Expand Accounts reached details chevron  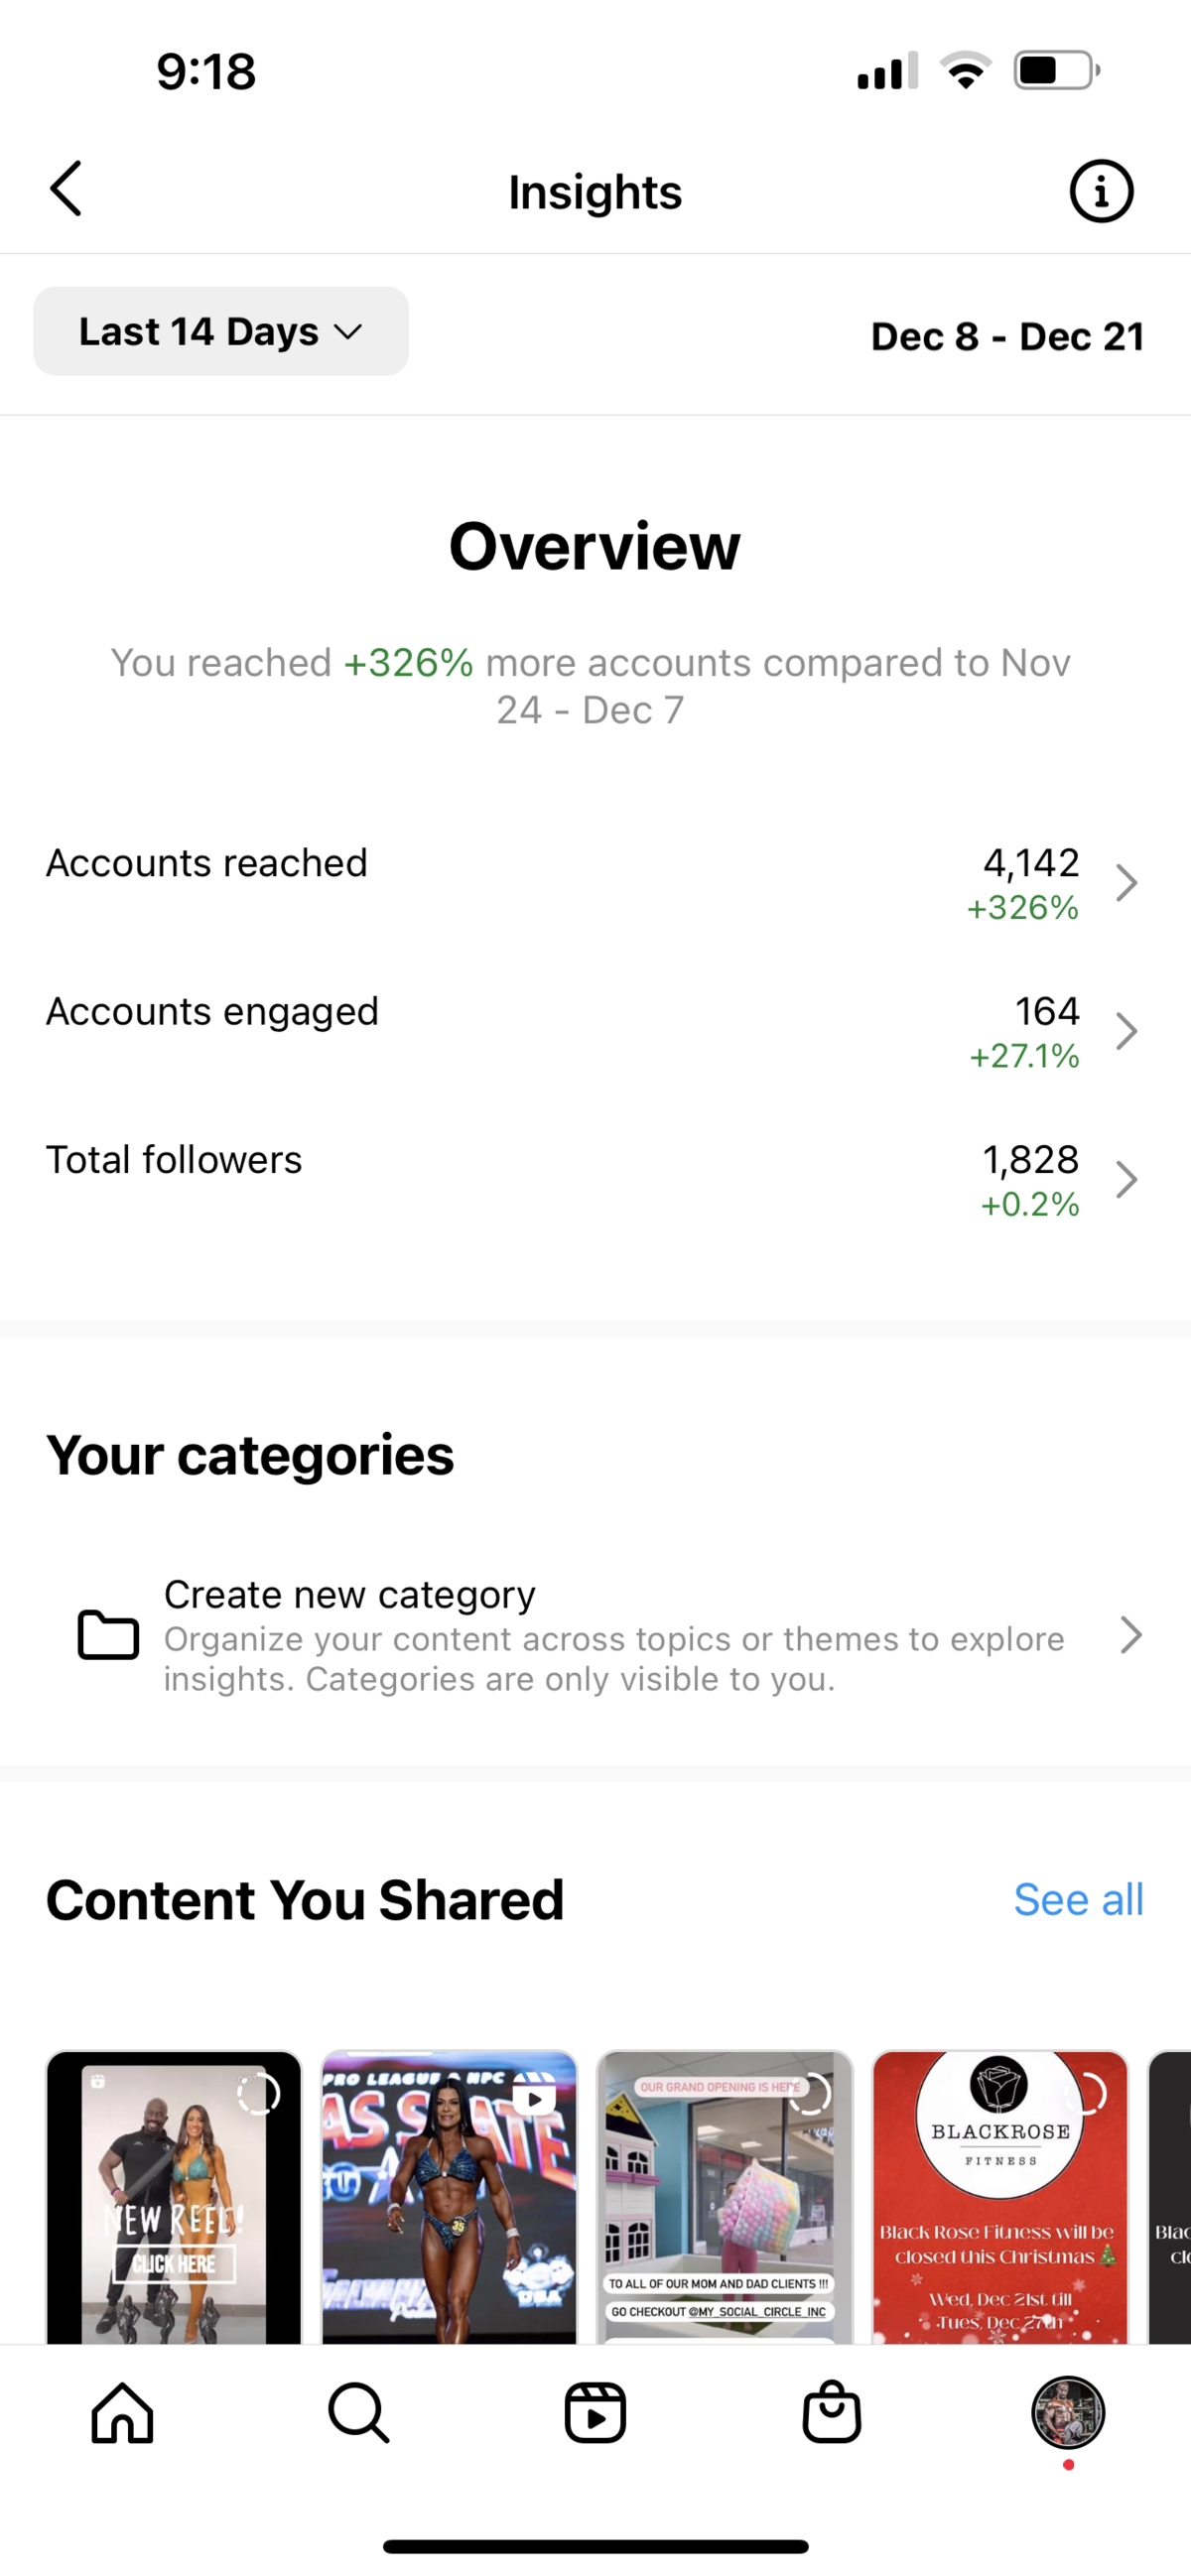(1127, 883)
